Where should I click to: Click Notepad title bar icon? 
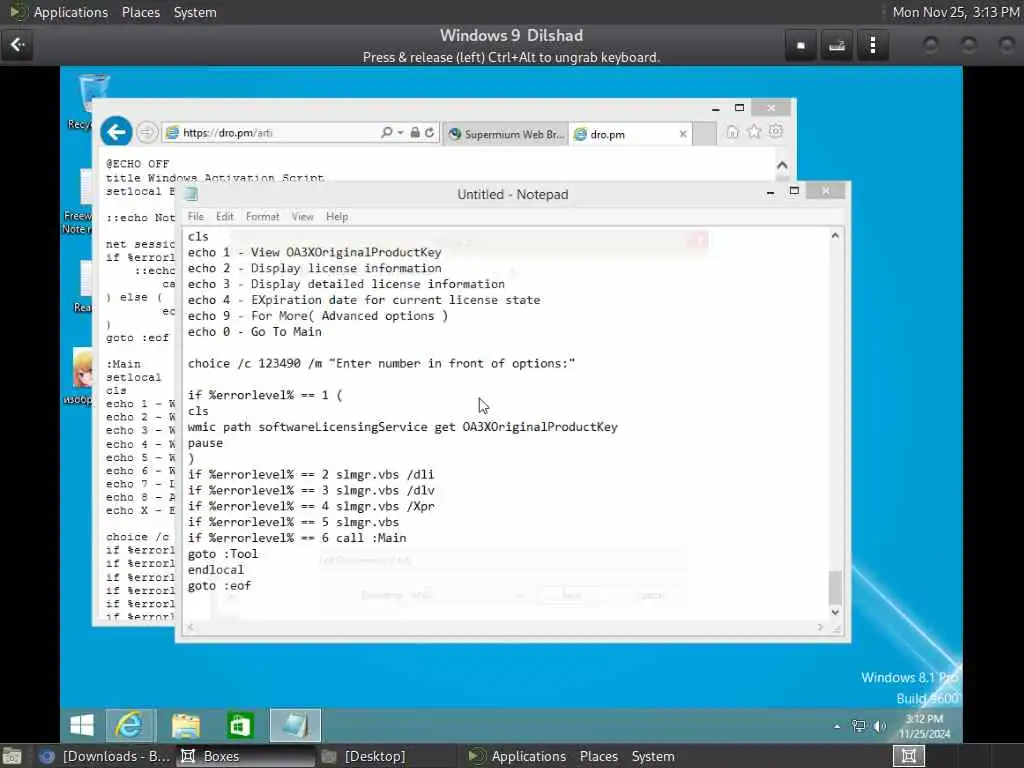pyautogui.click(x=191, y=194)
